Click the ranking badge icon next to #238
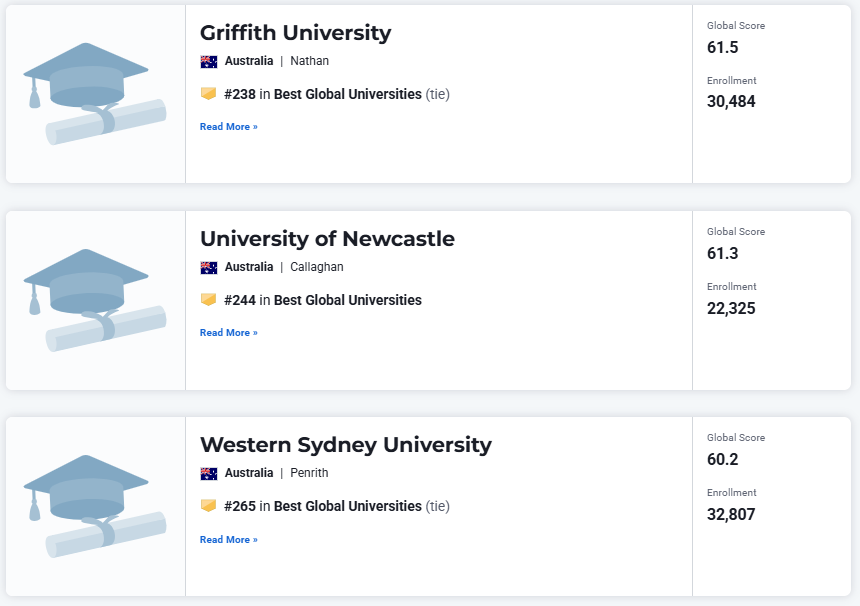This screenshot has height=606, width=860. (208, 94)
